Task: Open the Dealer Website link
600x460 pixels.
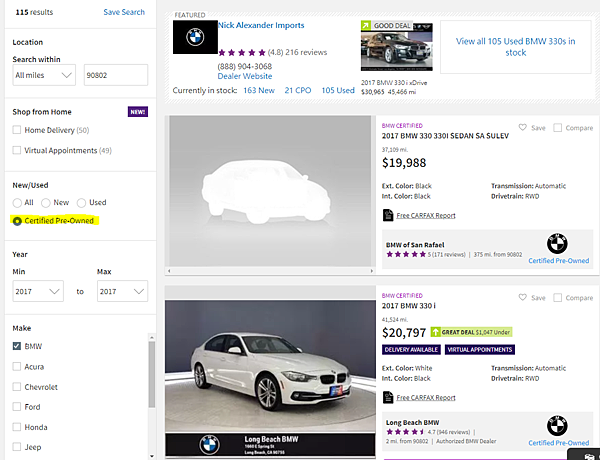Action: pos(245,76)
